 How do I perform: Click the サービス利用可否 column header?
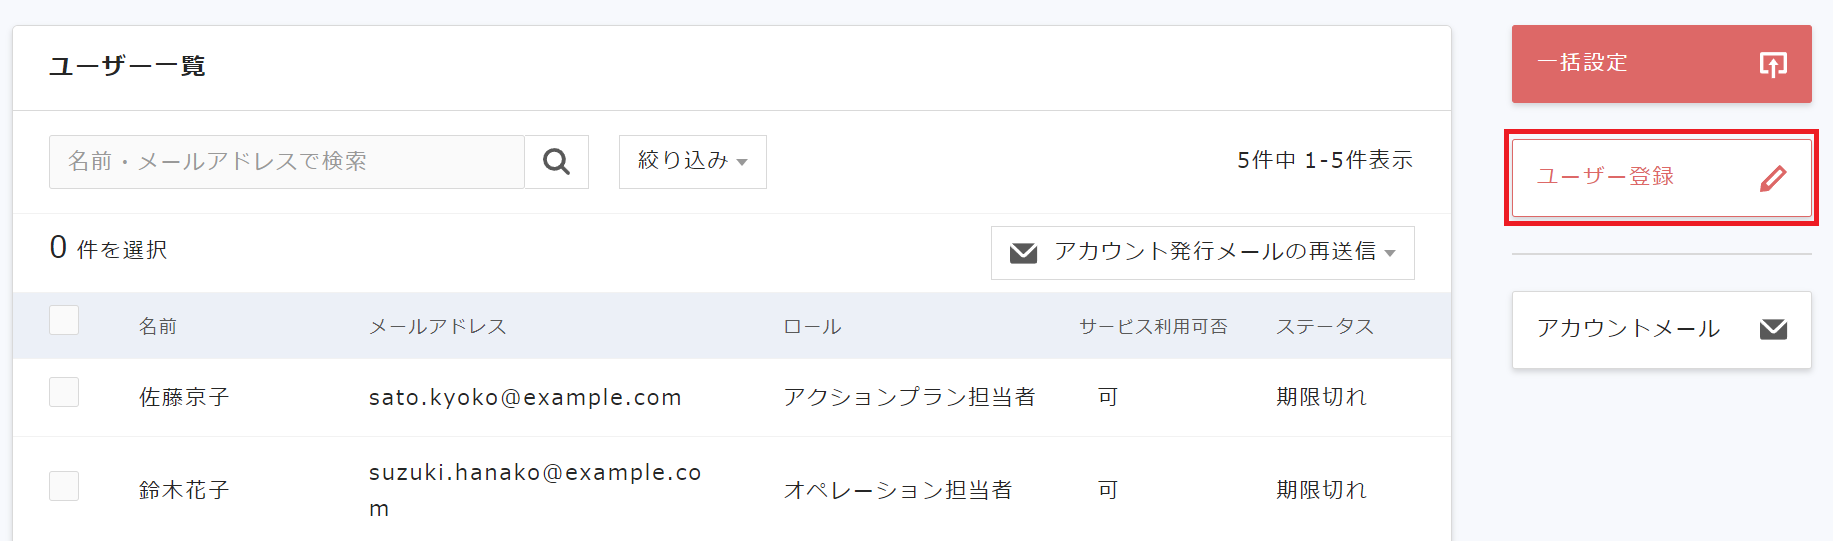(1153, 327)
